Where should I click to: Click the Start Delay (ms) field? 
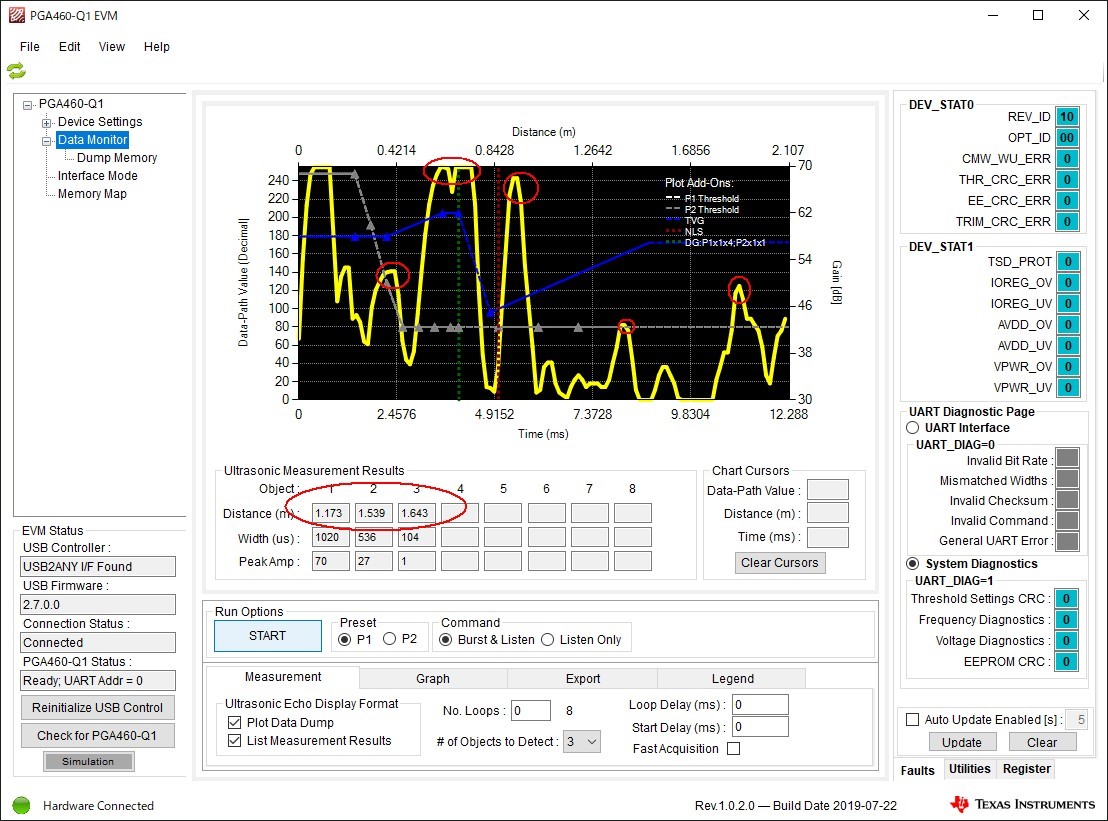760,727
